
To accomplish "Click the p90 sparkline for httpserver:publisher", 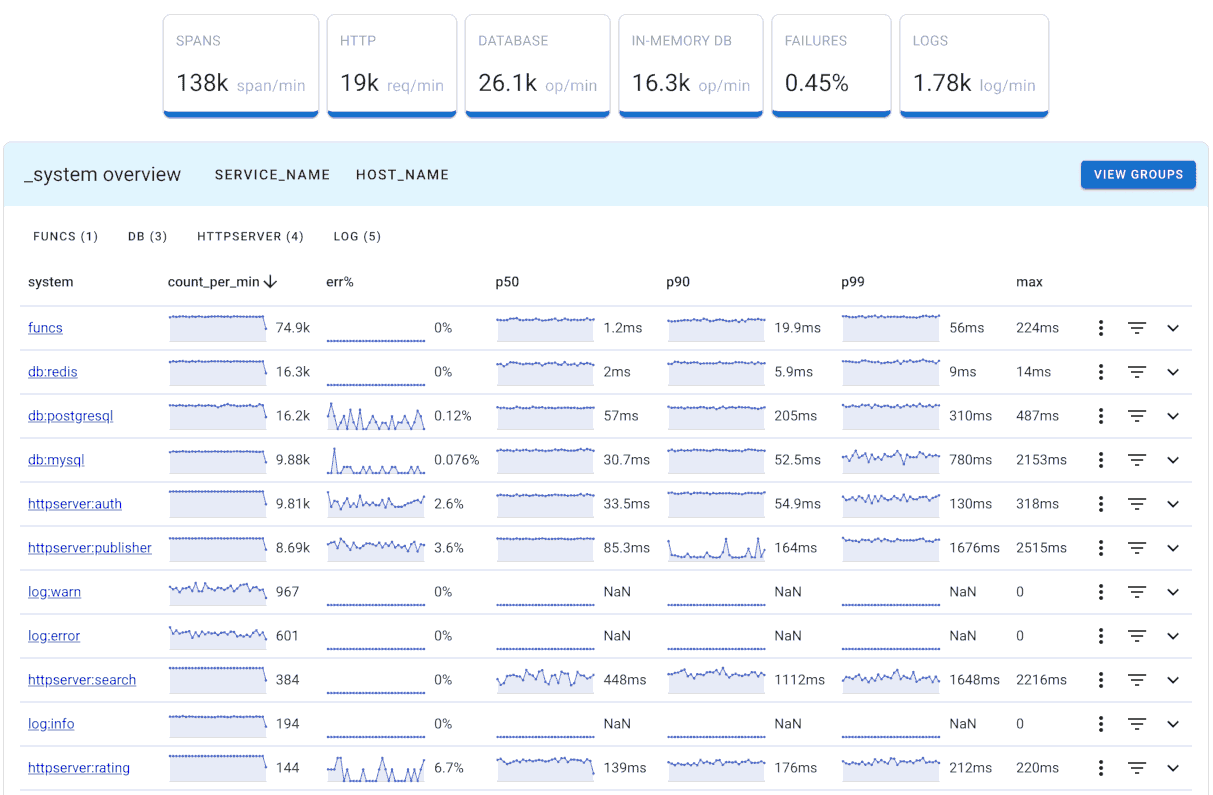I will (x=716, y=547).
